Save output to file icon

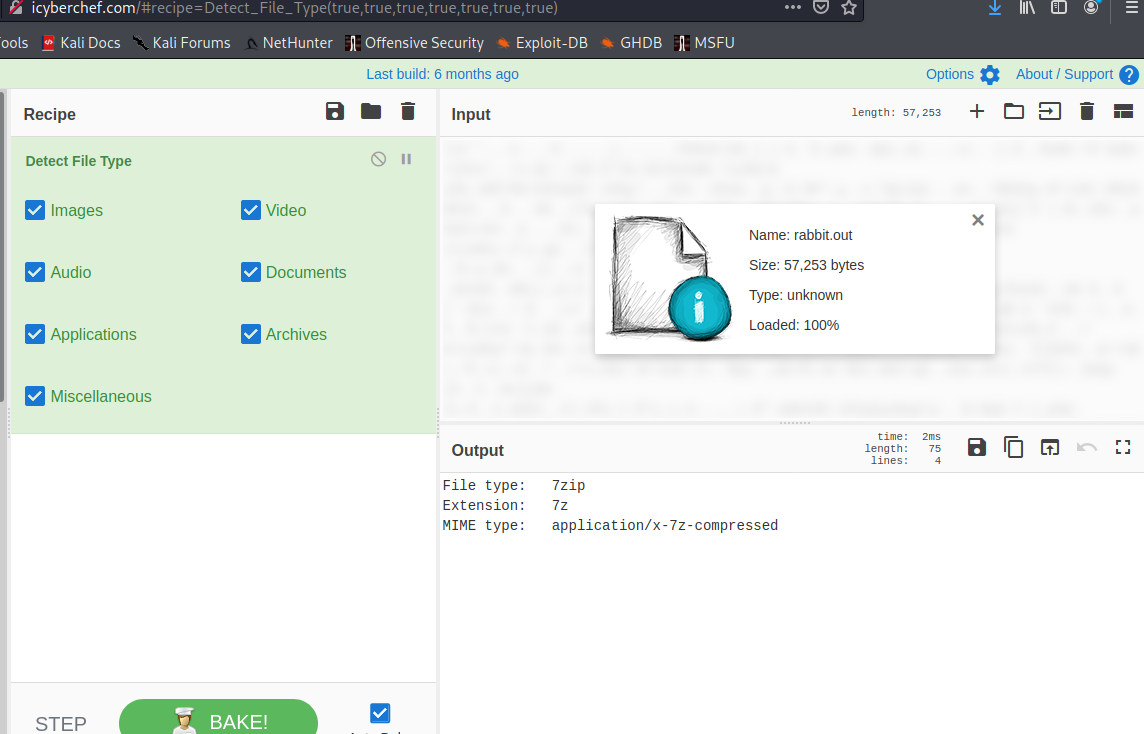pos(977,448)
